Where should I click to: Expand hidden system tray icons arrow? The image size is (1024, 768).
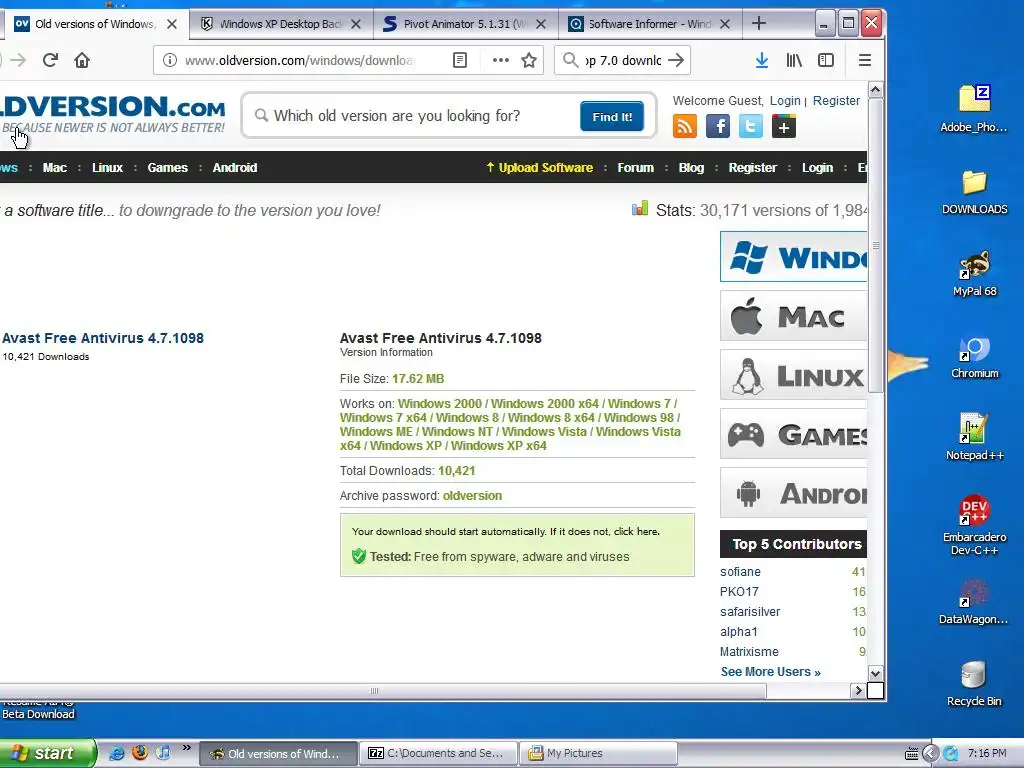pos(931,754)
